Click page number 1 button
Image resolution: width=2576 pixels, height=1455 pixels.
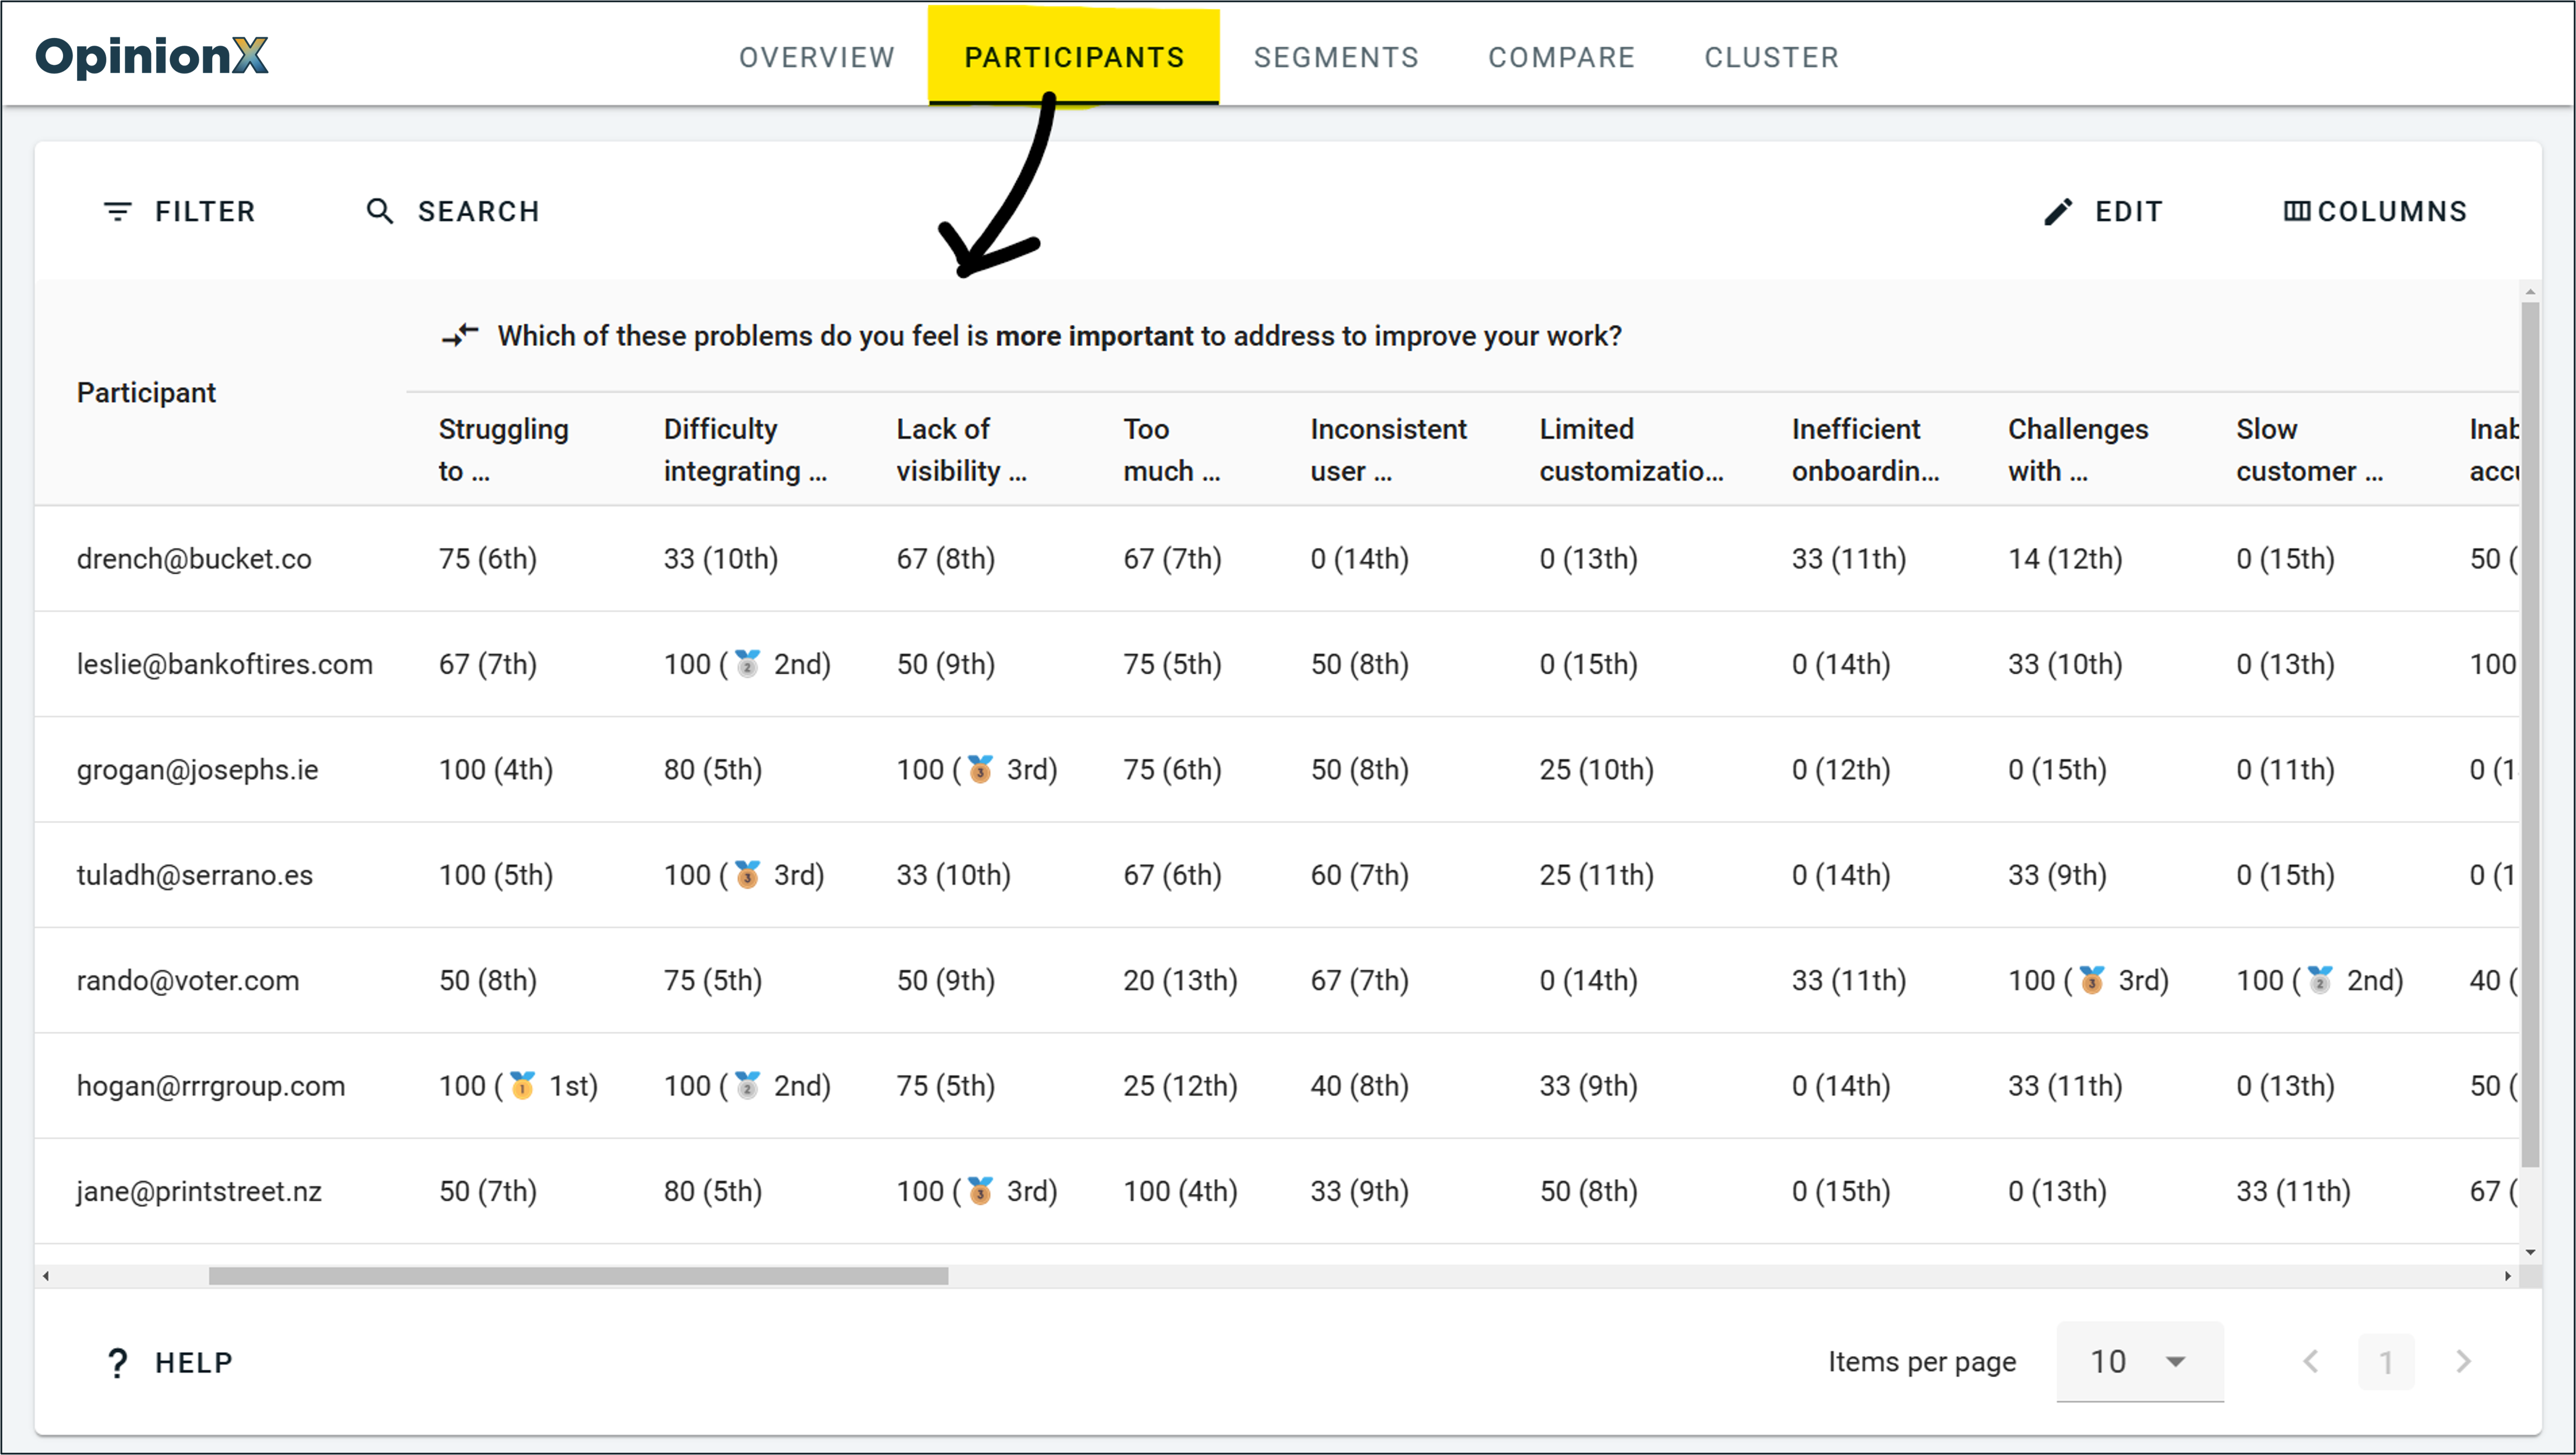click(2386, 1361)
